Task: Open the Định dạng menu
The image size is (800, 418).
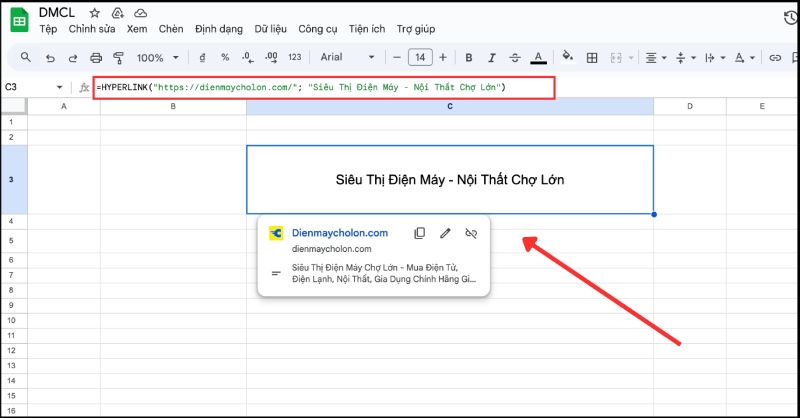Action: tap(219, 29)
